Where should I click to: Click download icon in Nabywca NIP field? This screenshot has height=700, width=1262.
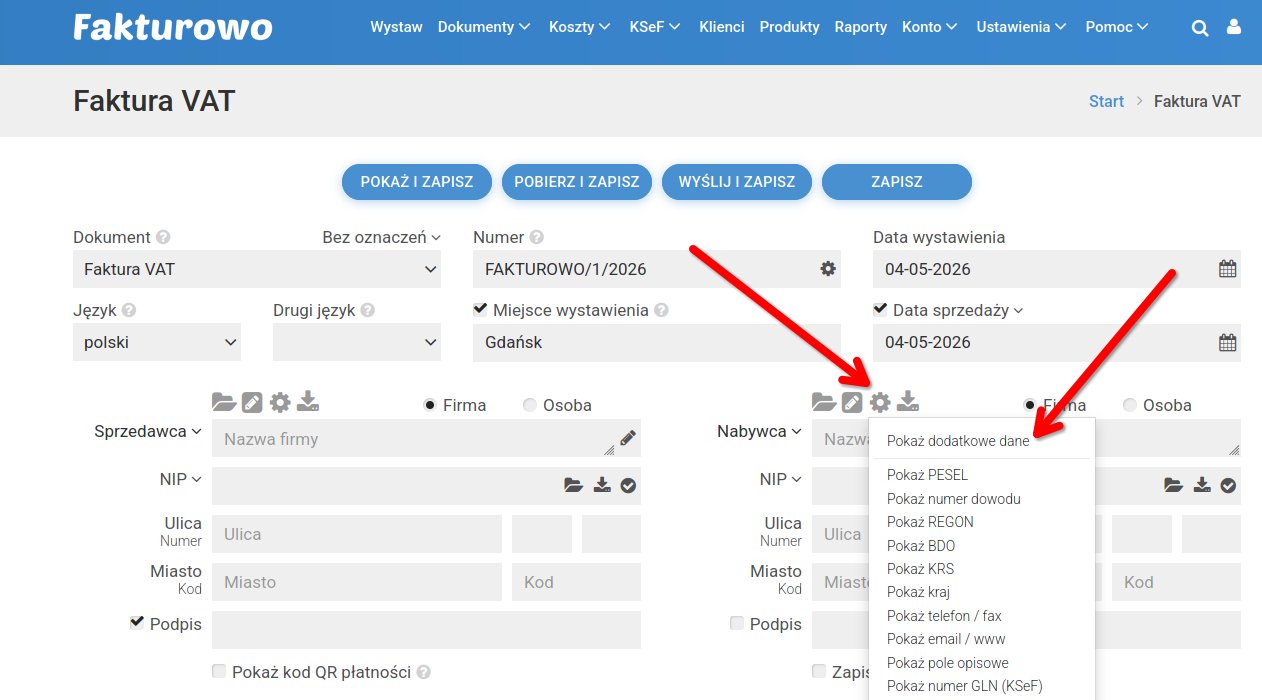tap(1201, 485)
